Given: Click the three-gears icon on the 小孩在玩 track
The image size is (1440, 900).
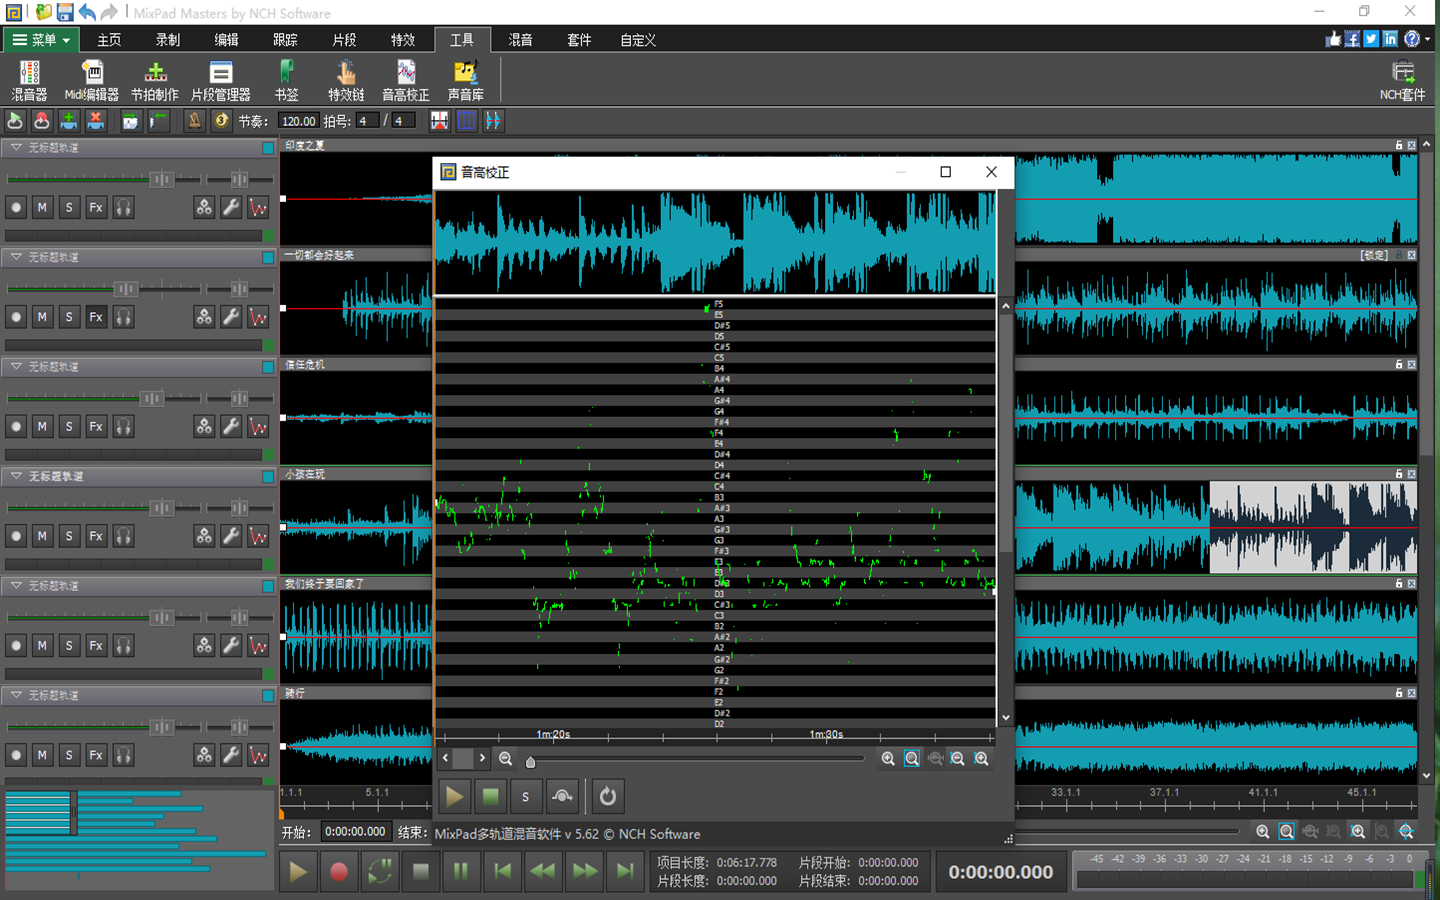Looking at the screenshot, I should coord(204,536).
